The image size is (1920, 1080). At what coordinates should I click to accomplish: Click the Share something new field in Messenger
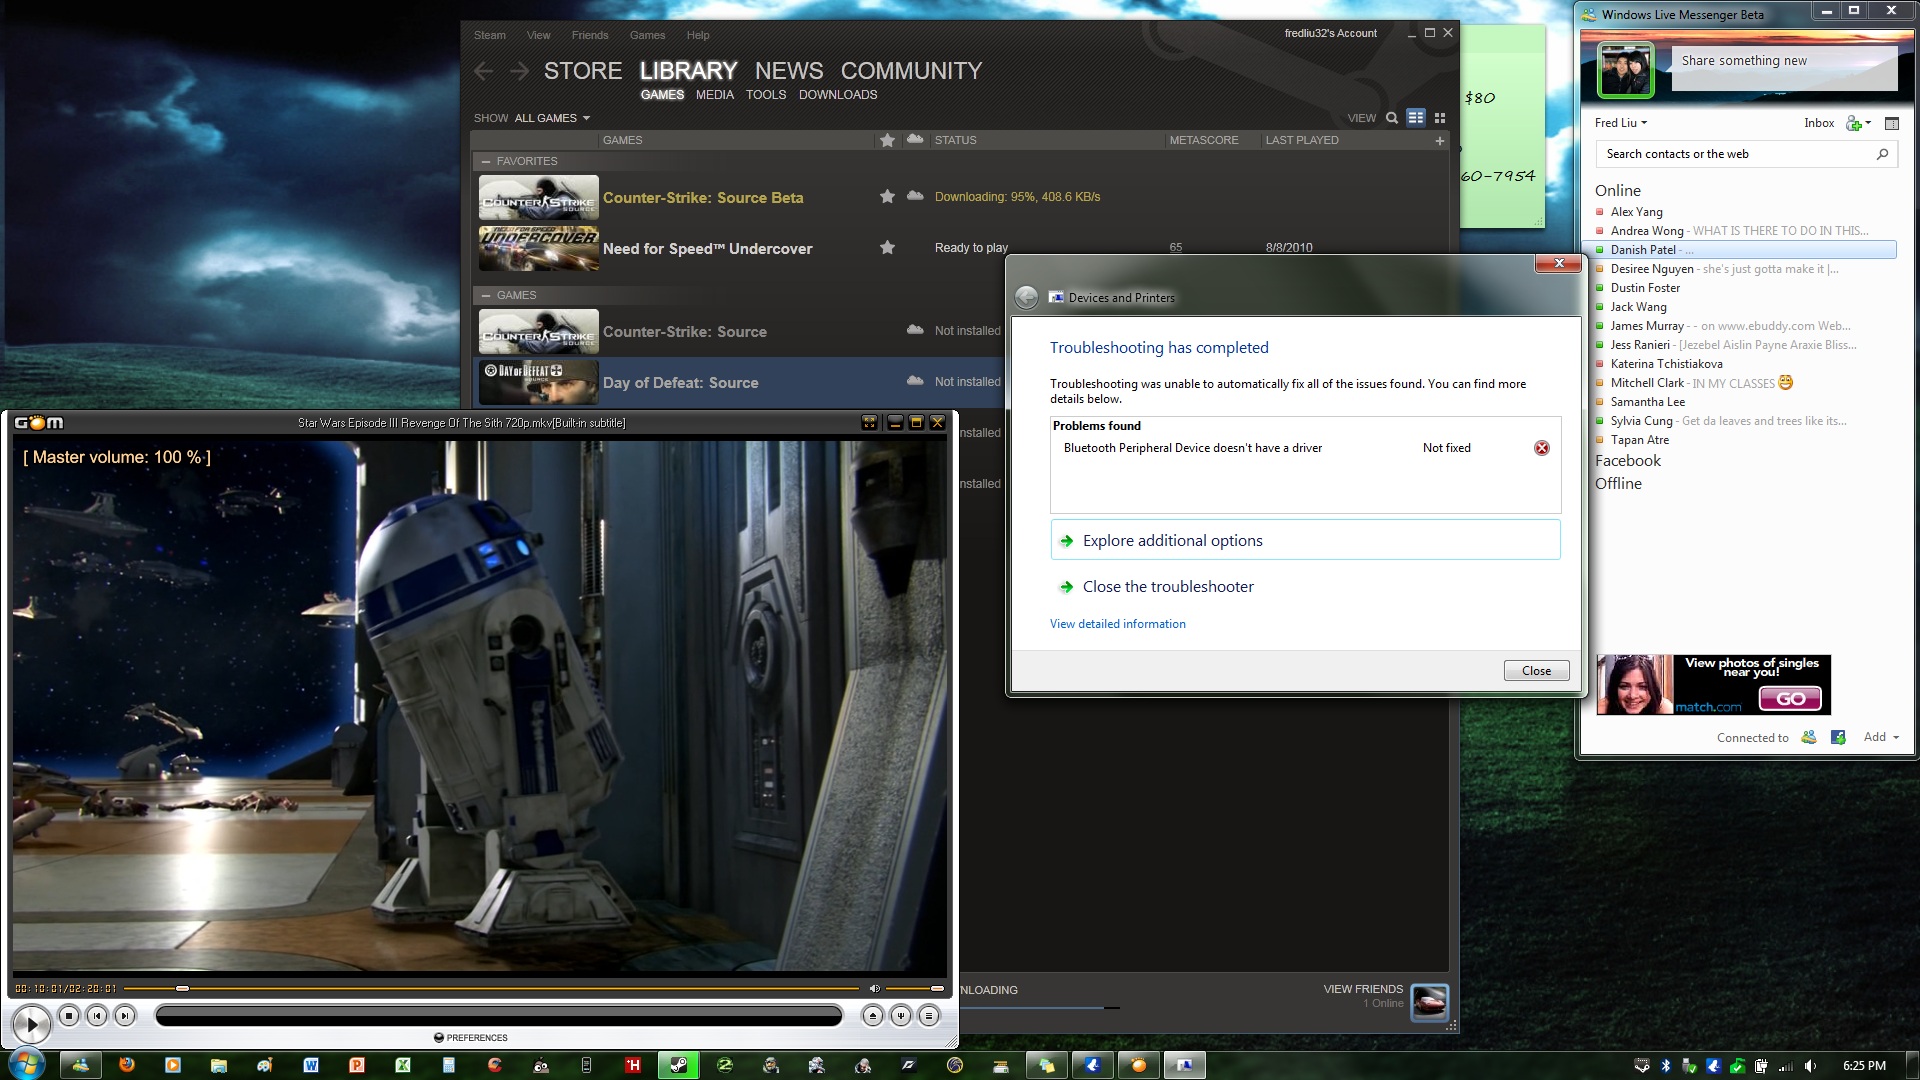[x=1784, y=67]
